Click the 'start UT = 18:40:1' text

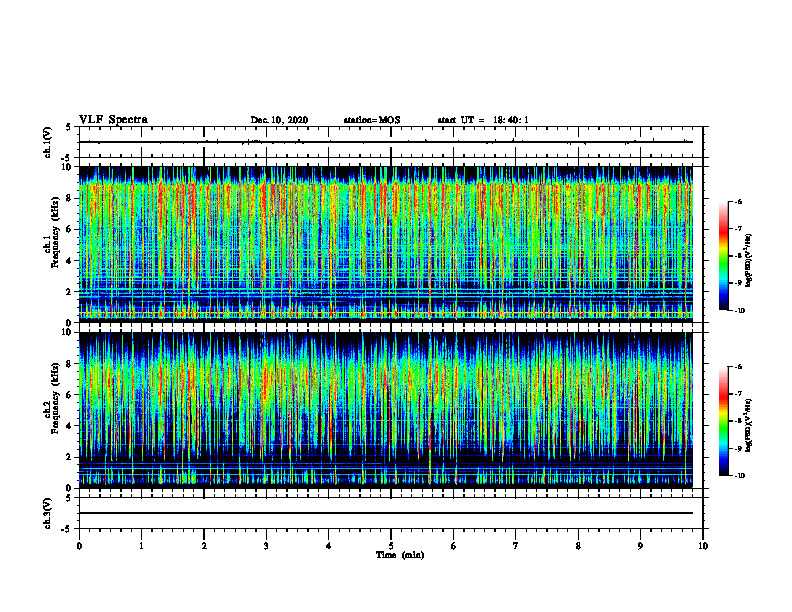tap(483, 120)
